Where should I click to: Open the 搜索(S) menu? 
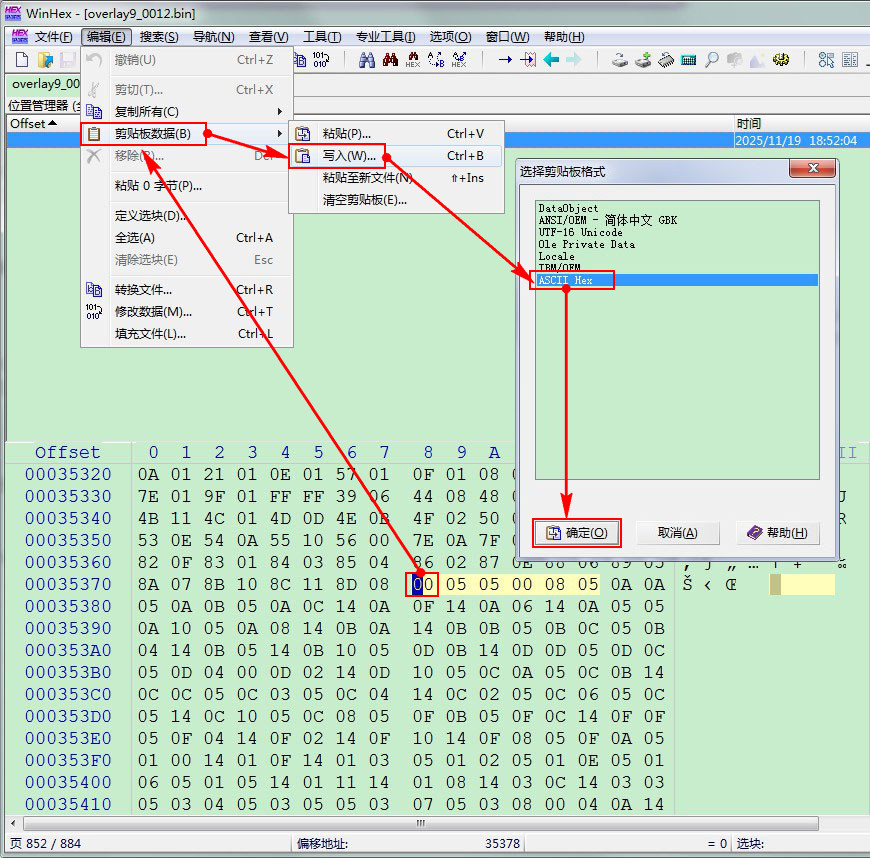coord(159,37)
